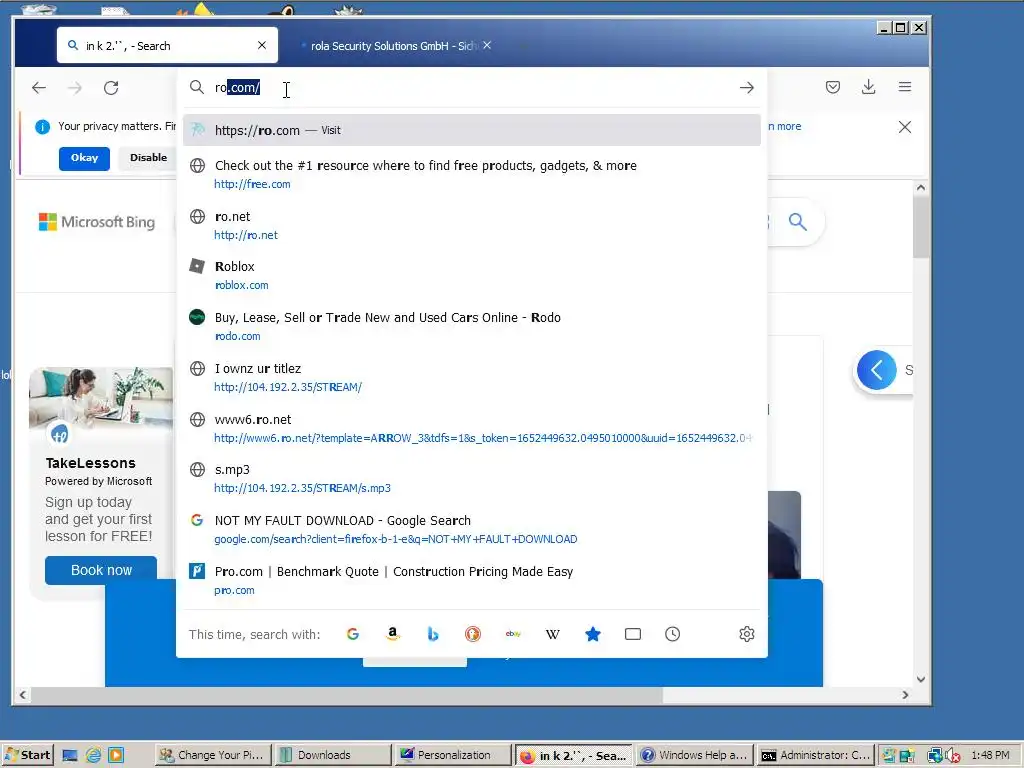Screen dimensions: 1024x768
Task: Click the Go arrow in address bar
Action: 746,88
